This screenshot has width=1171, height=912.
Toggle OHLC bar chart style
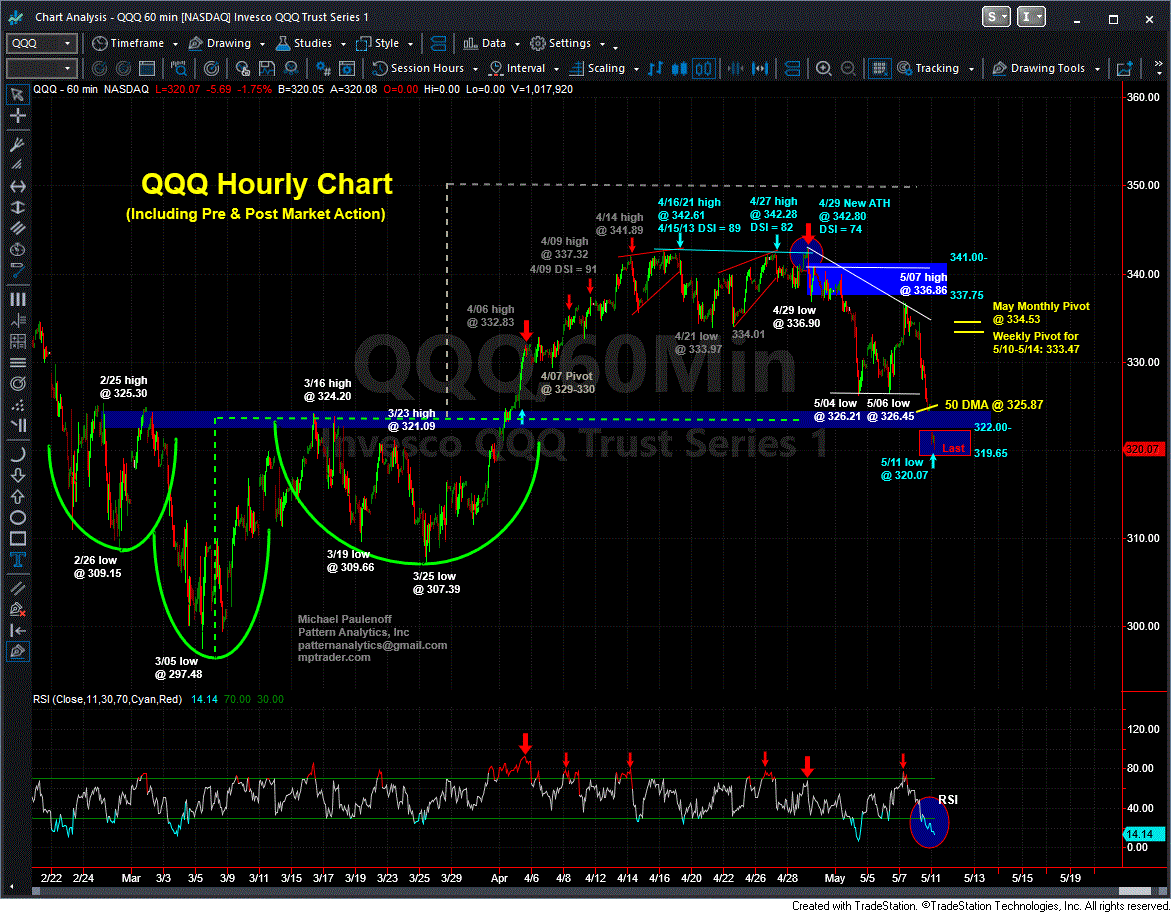[656, 69]
